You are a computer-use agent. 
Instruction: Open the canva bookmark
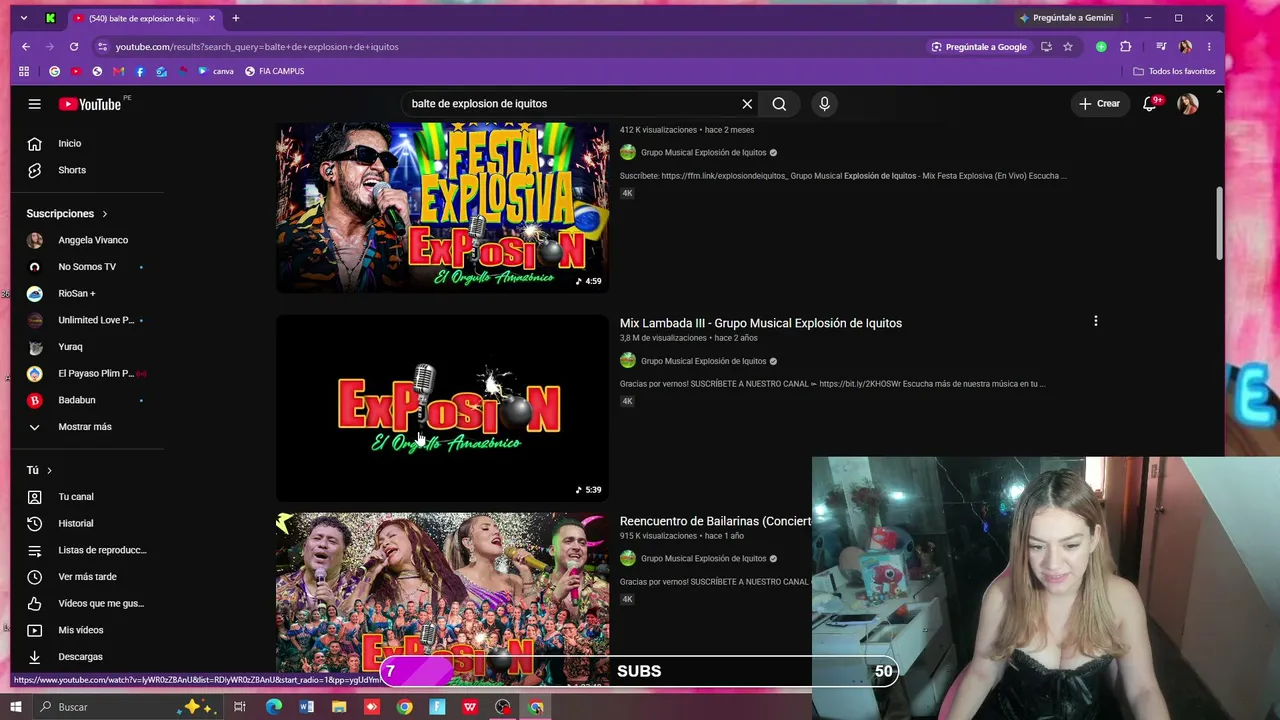[x=216, y=72]
